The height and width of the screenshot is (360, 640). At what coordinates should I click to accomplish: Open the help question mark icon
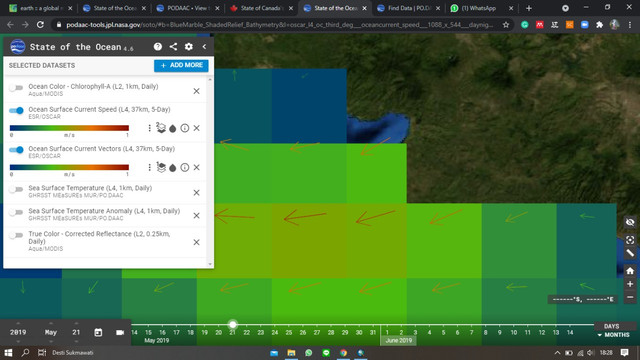tap(158, 47)
